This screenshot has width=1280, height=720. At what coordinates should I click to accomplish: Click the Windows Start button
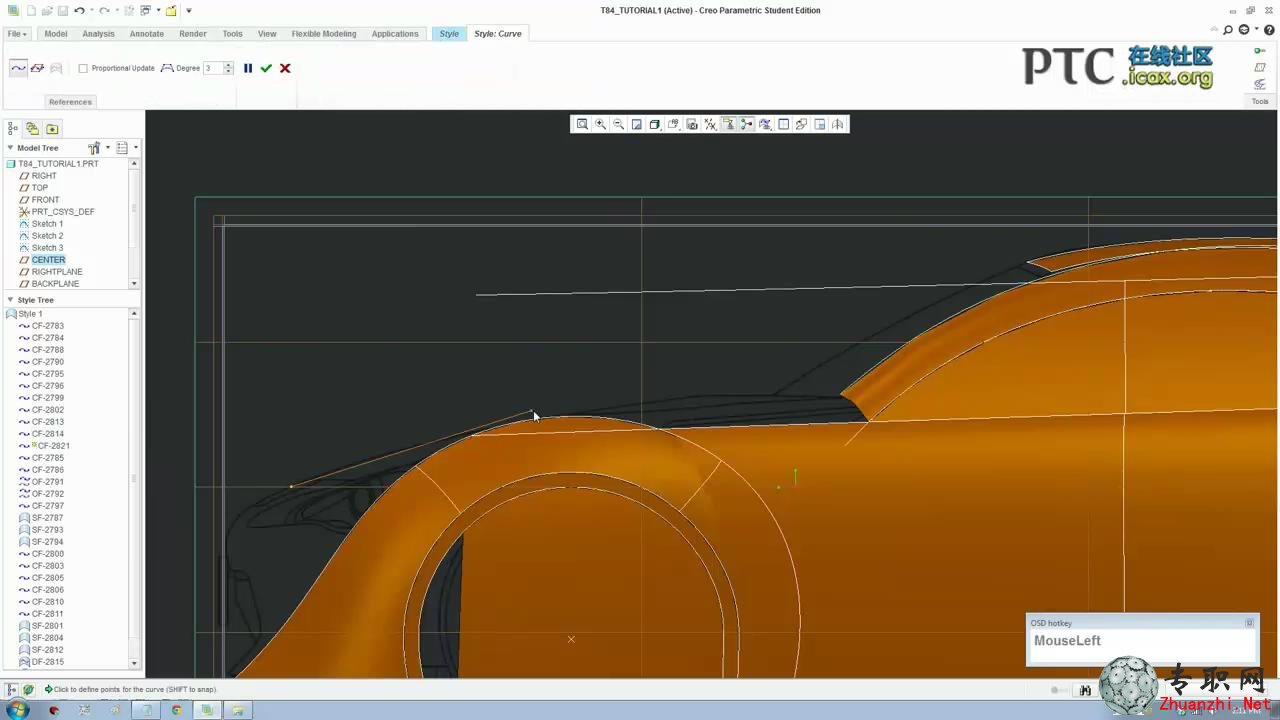tap(17, 710)
